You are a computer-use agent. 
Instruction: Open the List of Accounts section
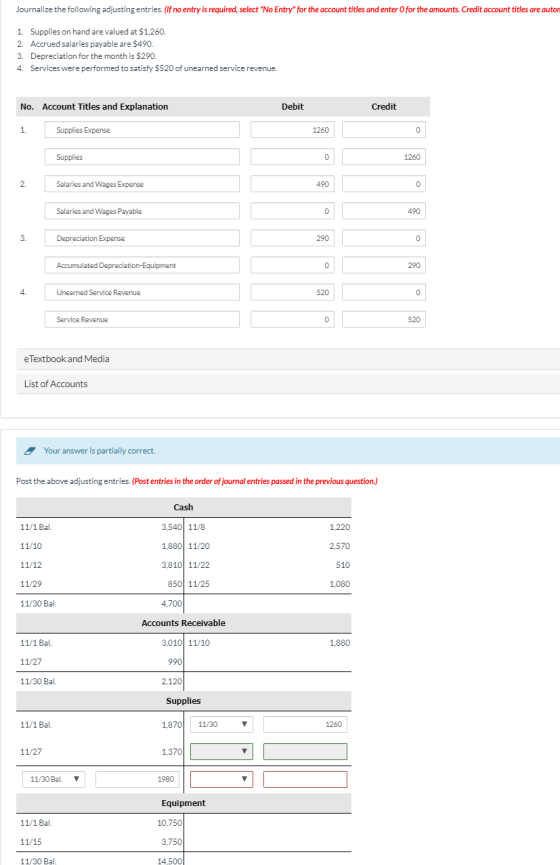click(x=288, y=383)
